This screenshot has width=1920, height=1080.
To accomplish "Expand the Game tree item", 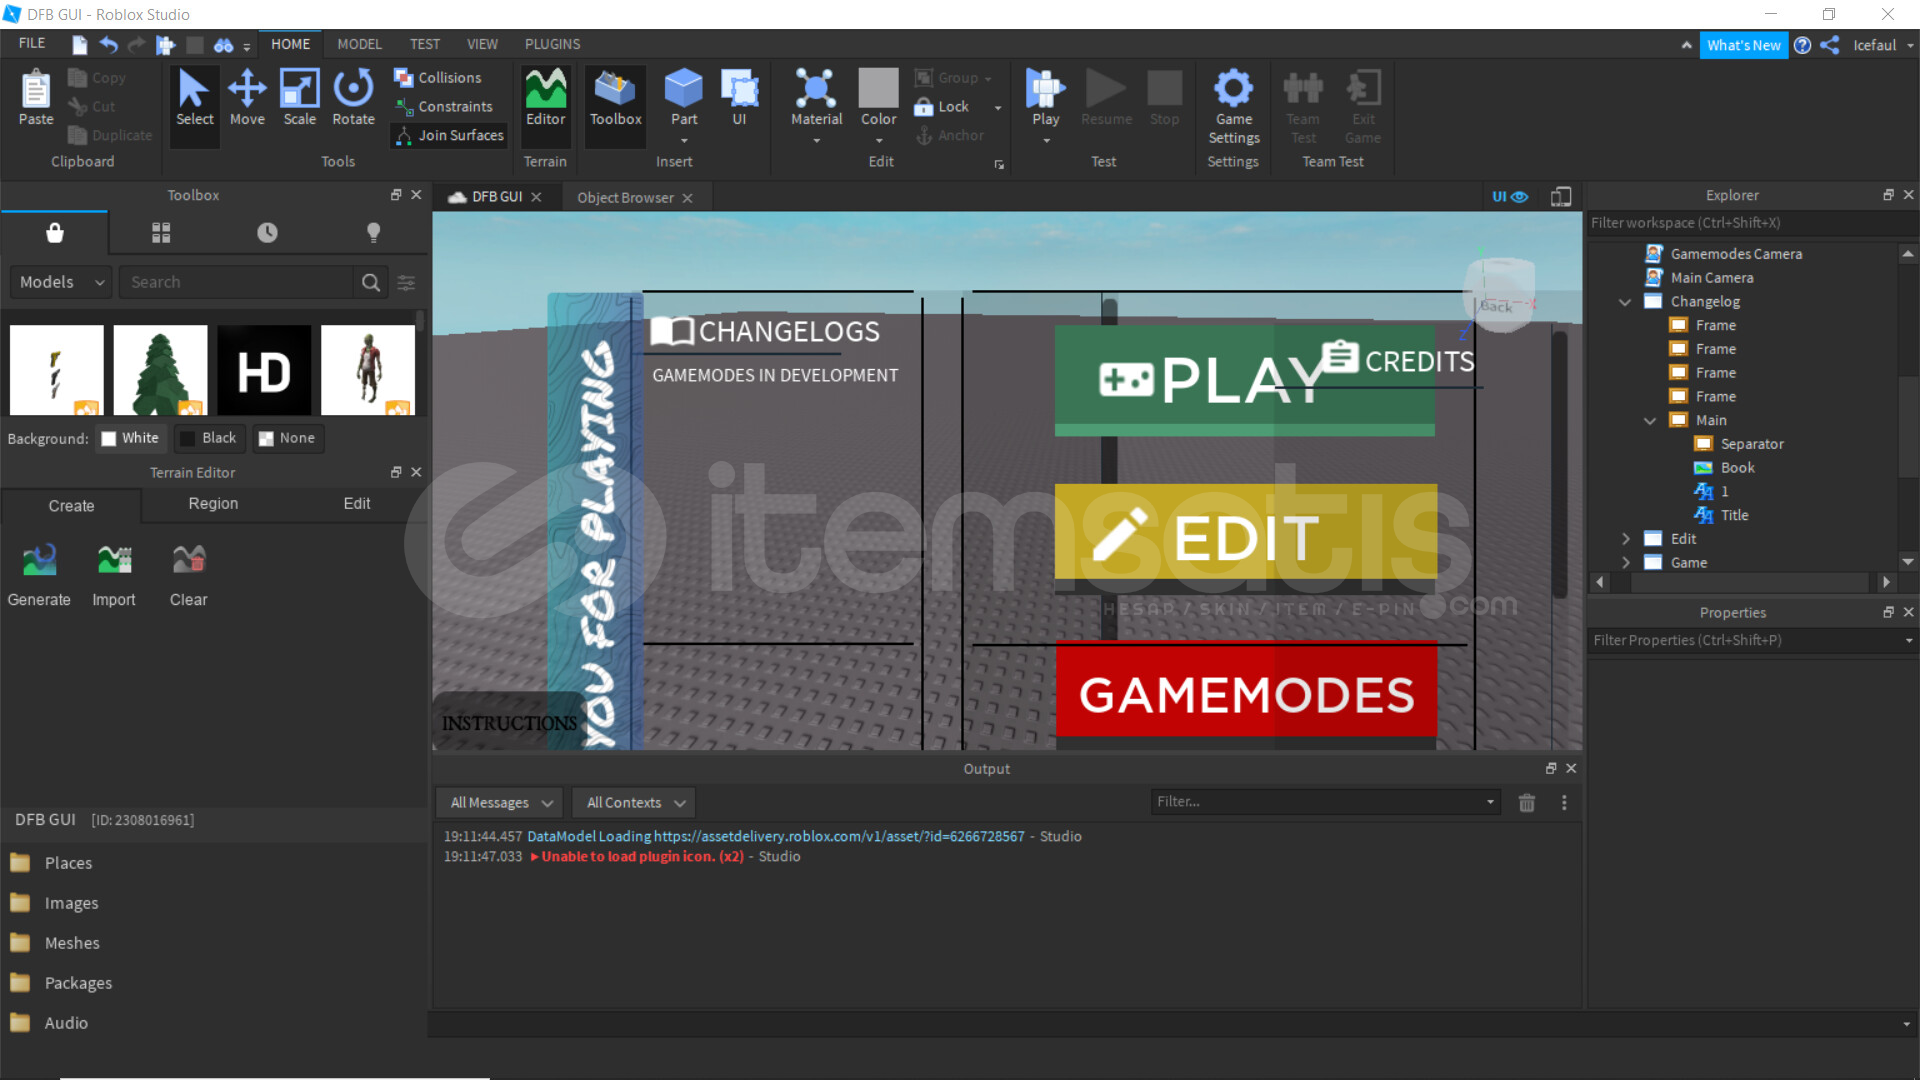I will (1625, 563).
